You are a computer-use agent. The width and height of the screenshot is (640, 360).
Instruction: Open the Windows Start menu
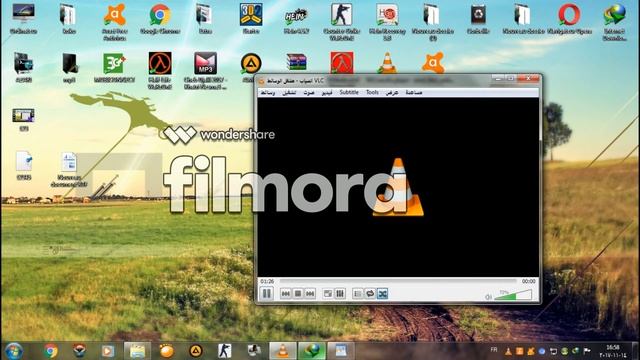coord(13,351)
